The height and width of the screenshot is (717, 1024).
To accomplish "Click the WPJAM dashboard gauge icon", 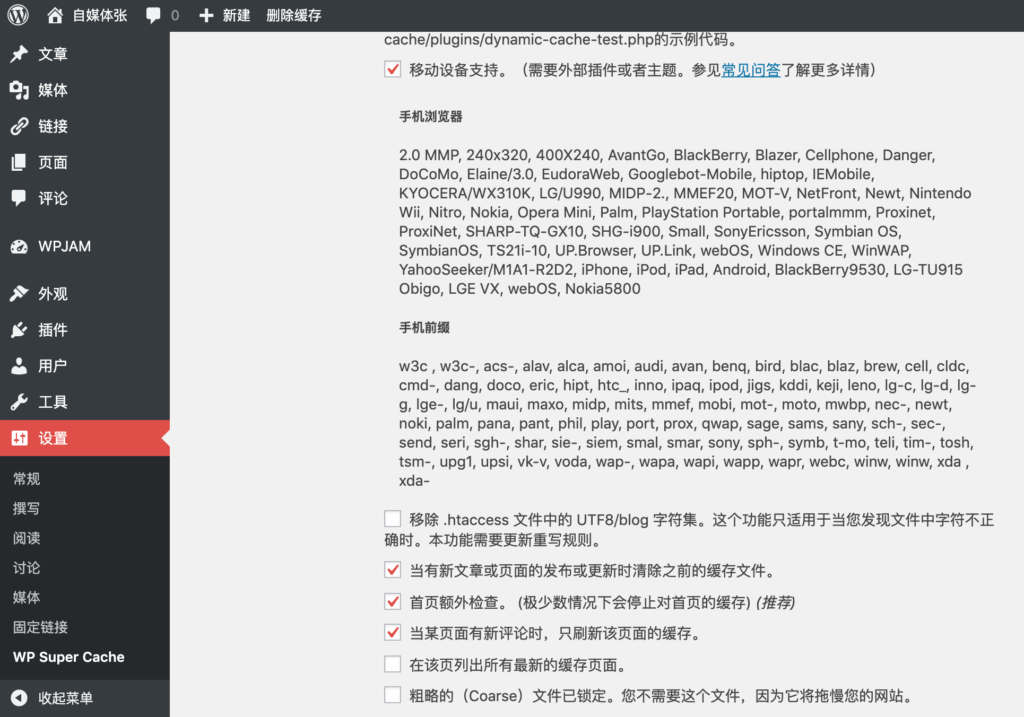I will tap(19, 246).
